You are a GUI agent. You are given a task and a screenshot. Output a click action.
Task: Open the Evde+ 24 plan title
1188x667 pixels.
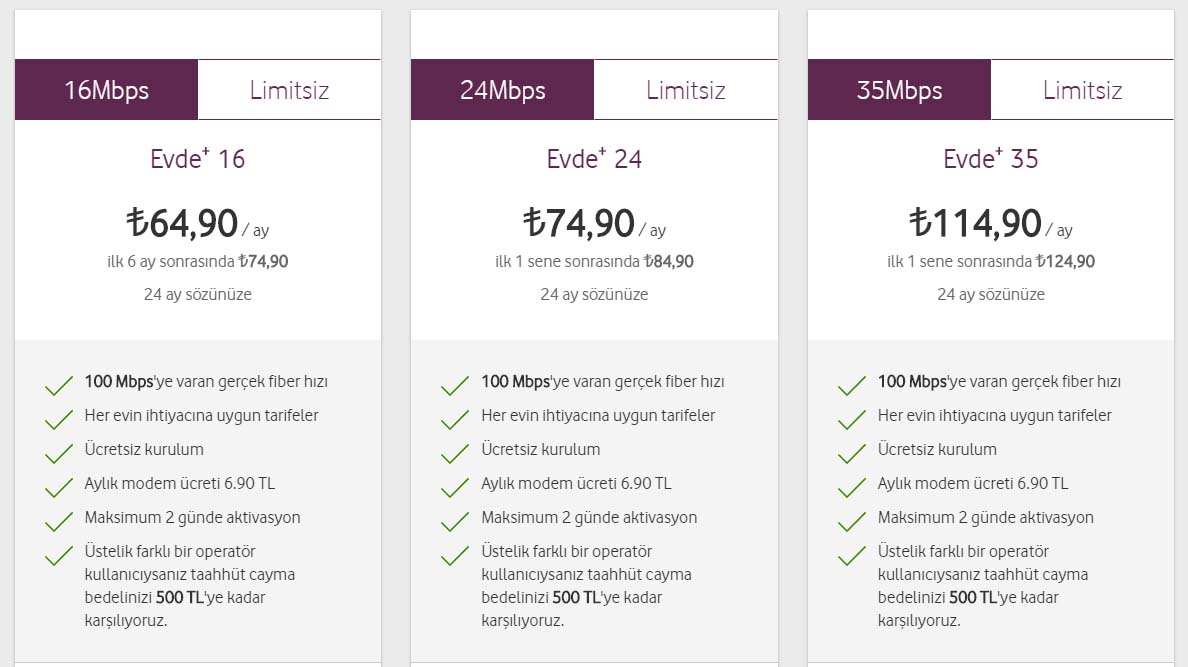point(594,158)
